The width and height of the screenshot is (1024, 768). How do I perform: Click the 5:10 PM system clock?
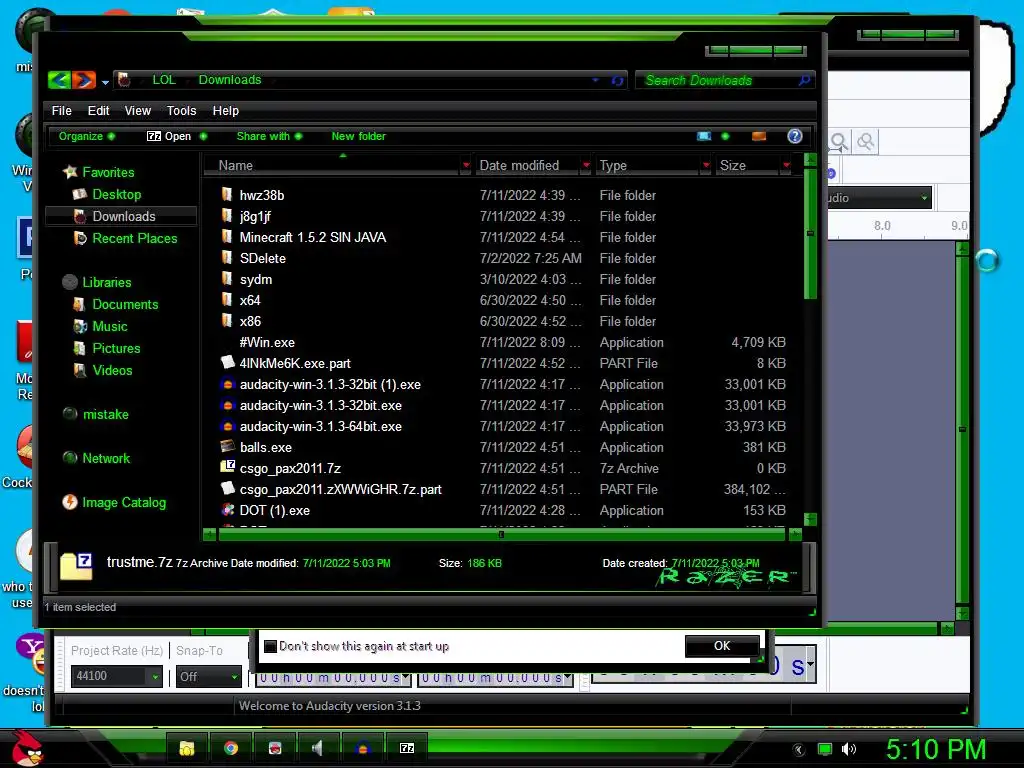click(x=936, y=749)
